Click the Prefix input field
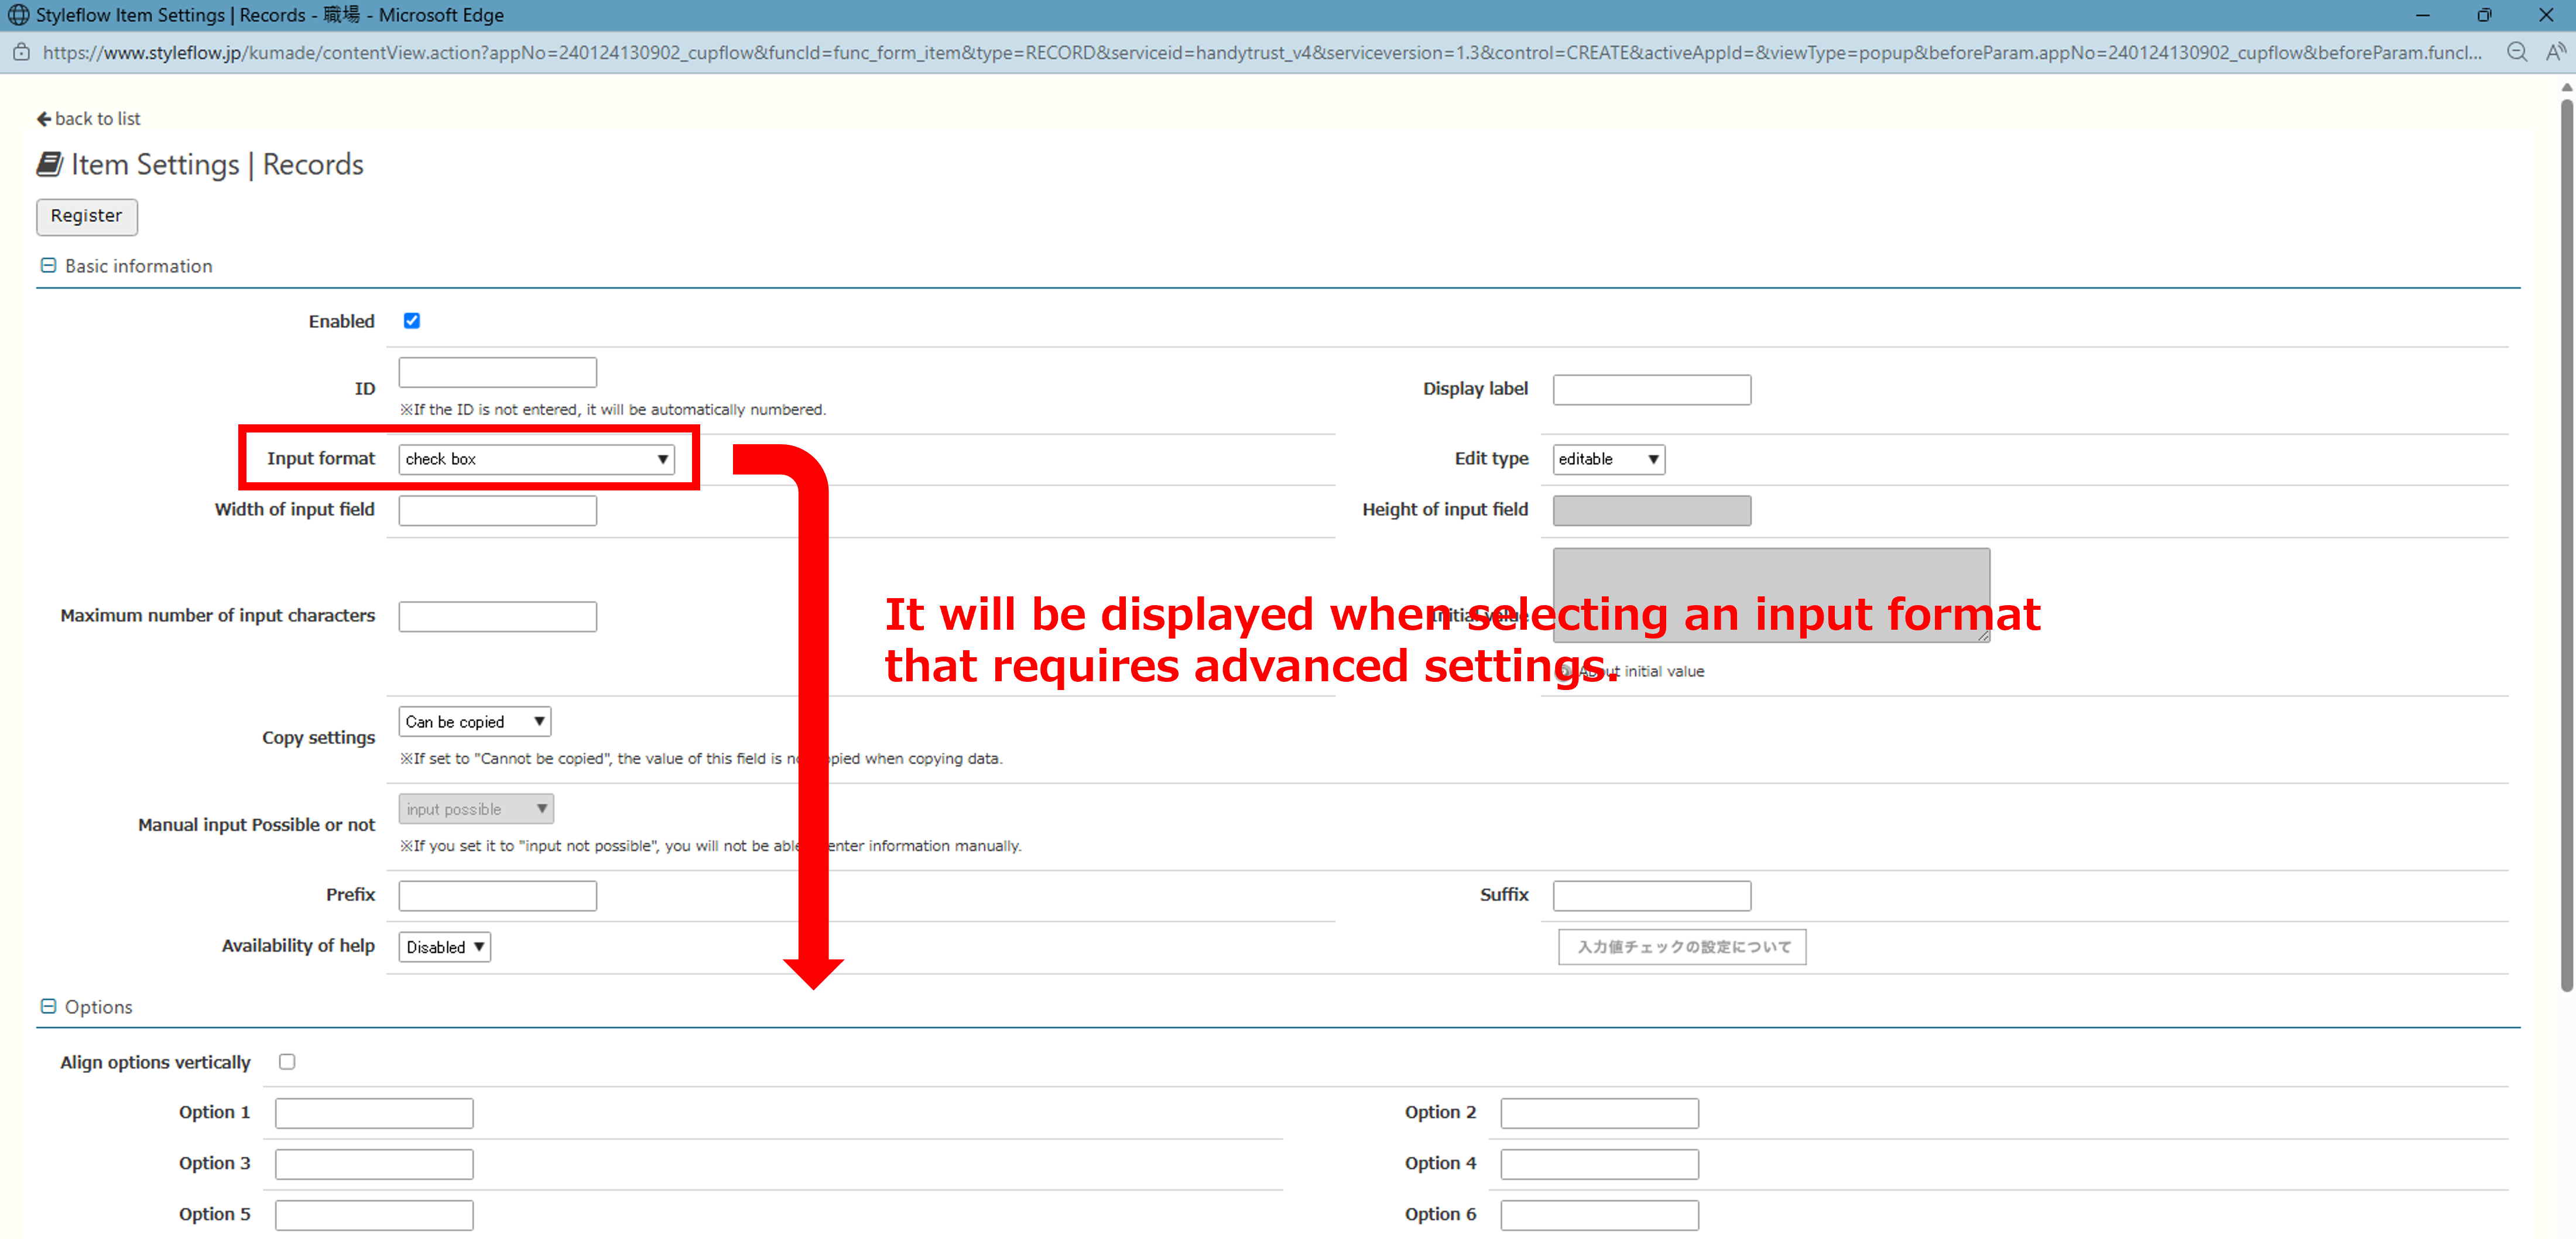This screenshot has height=1239, width=2576. [x=498, y=895]
